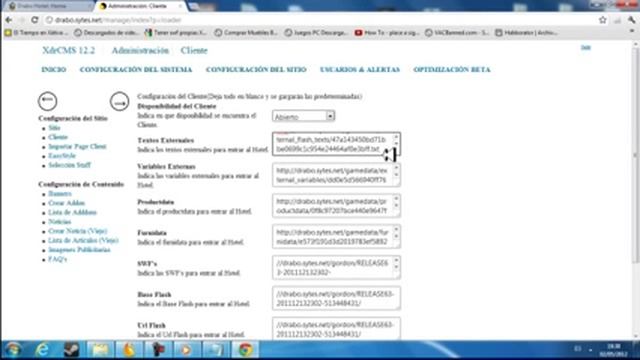
Task: Open the Importar Page Client link
Action: coord(77,147)
